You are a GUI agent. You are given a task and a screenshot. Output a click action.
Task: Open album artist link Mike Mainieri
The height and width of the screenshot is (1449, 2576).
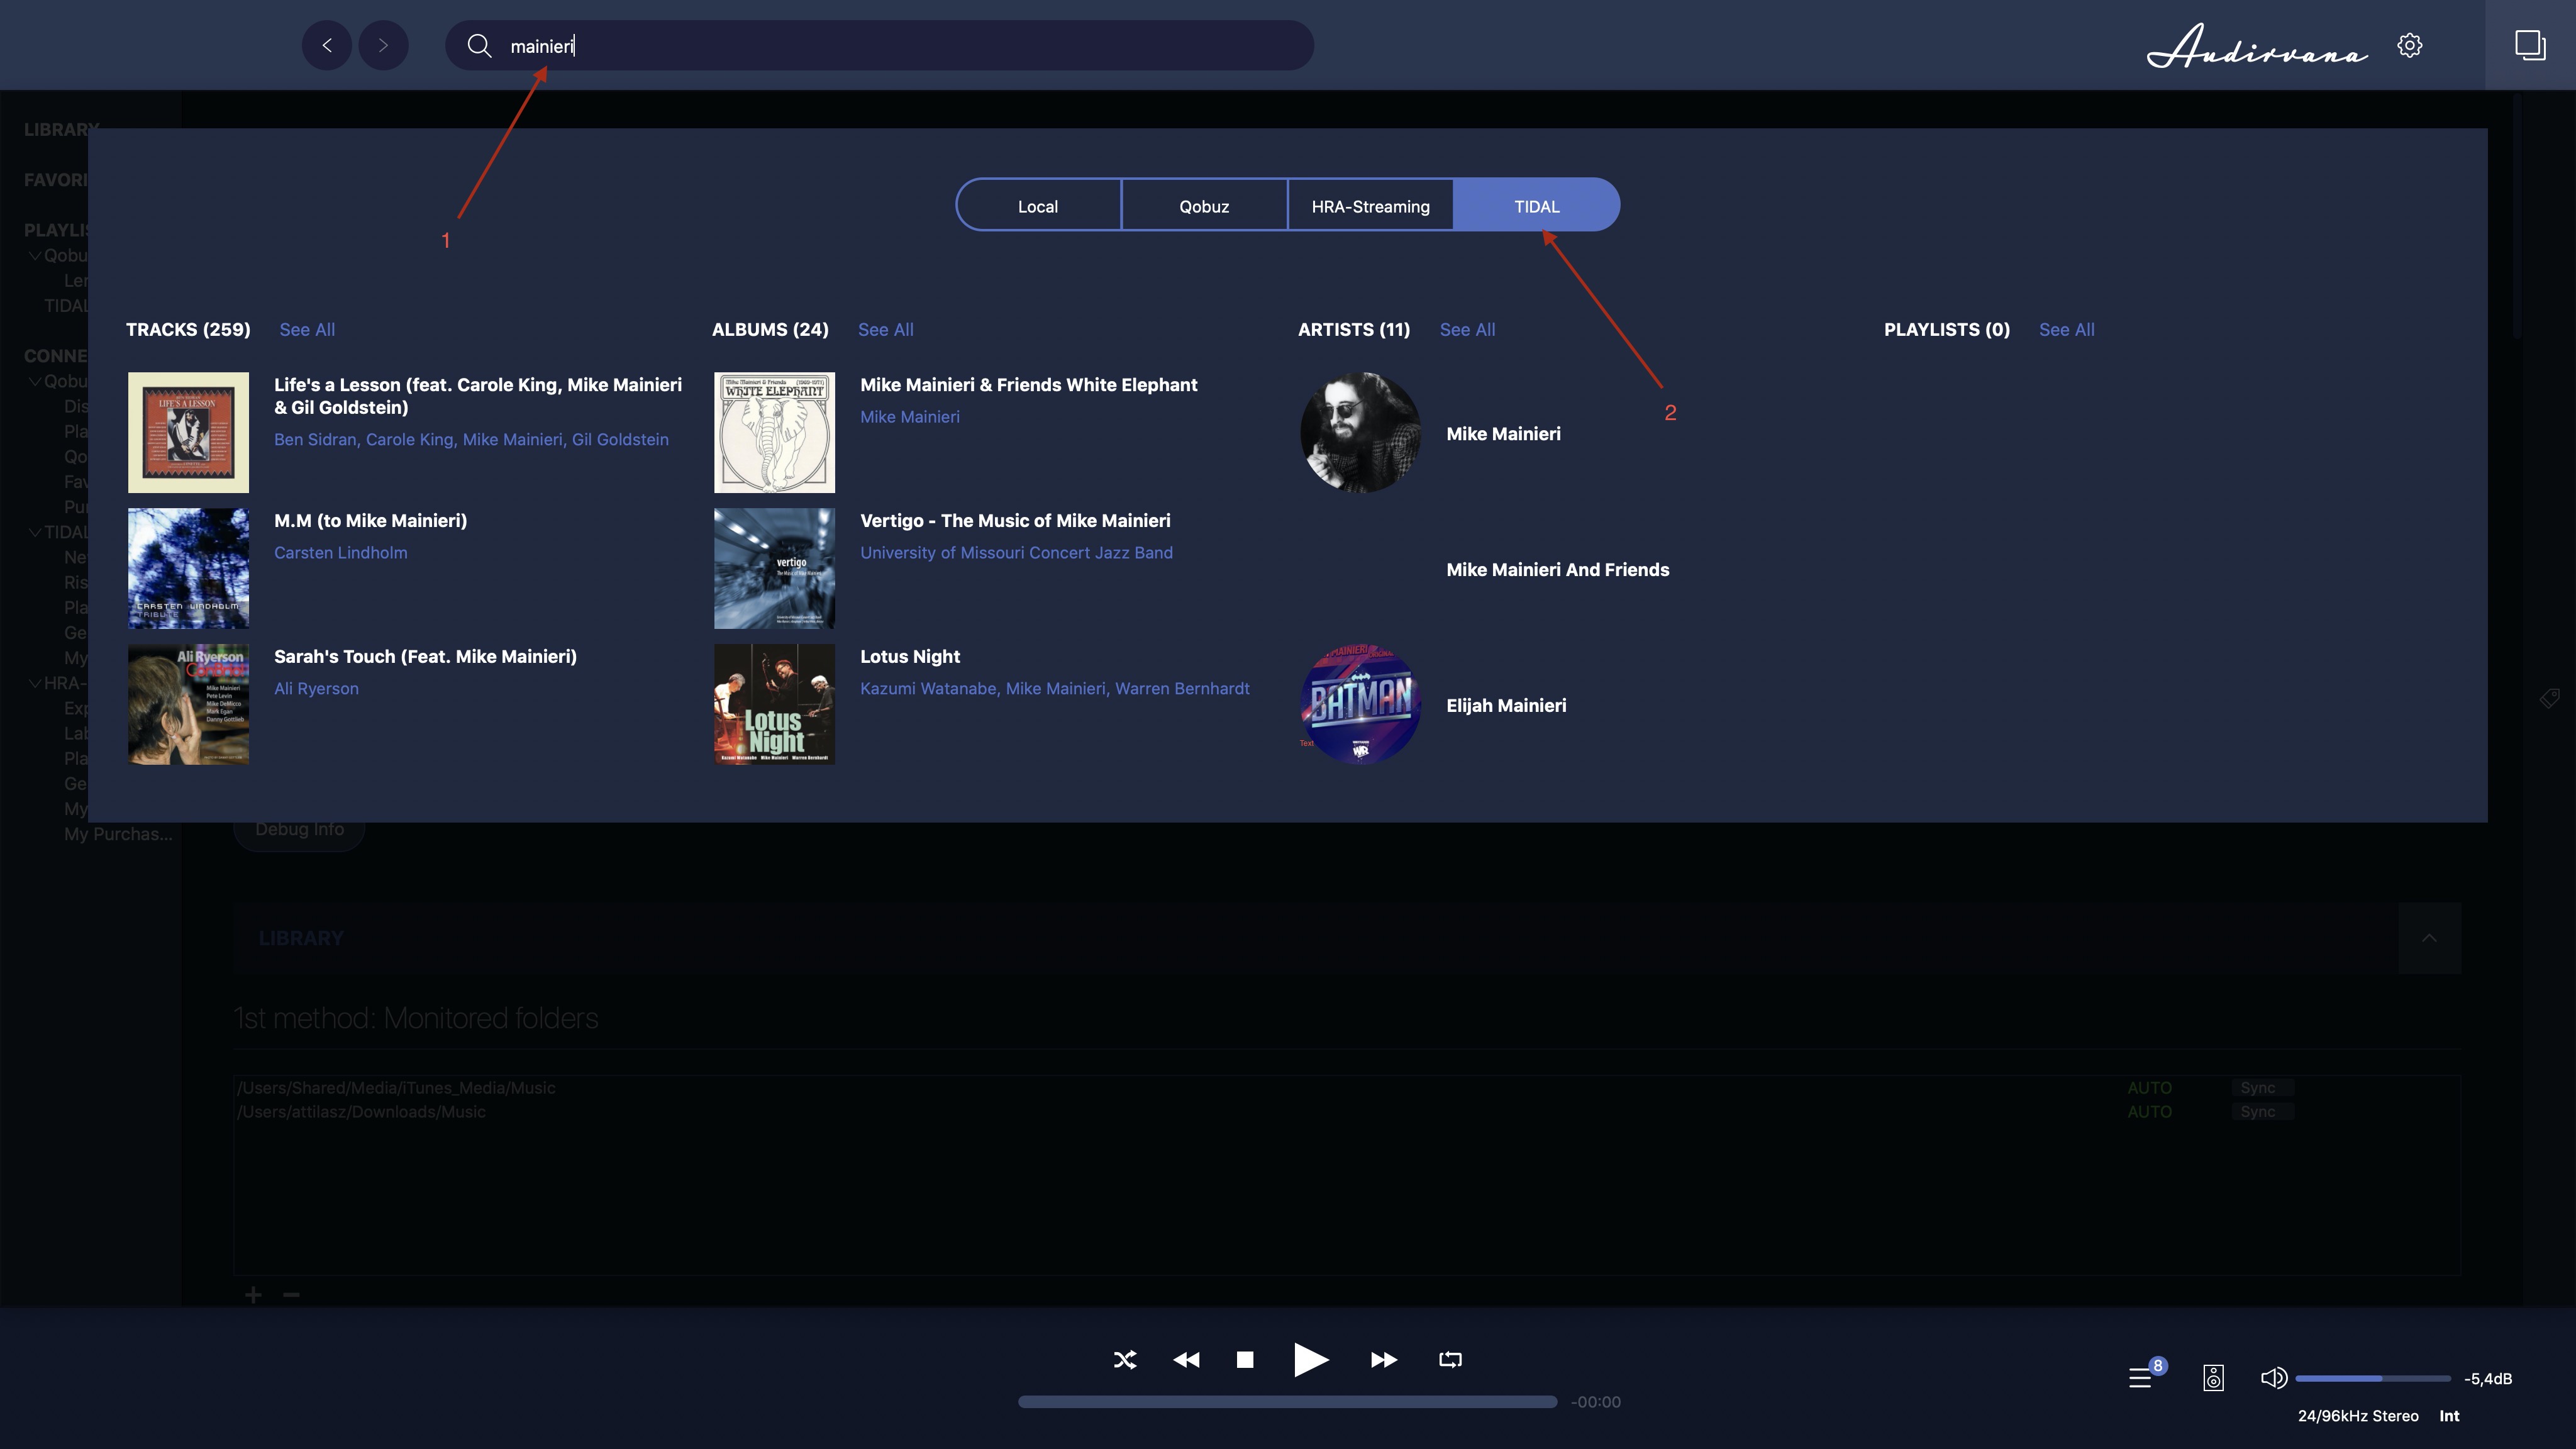pos(909,417)
